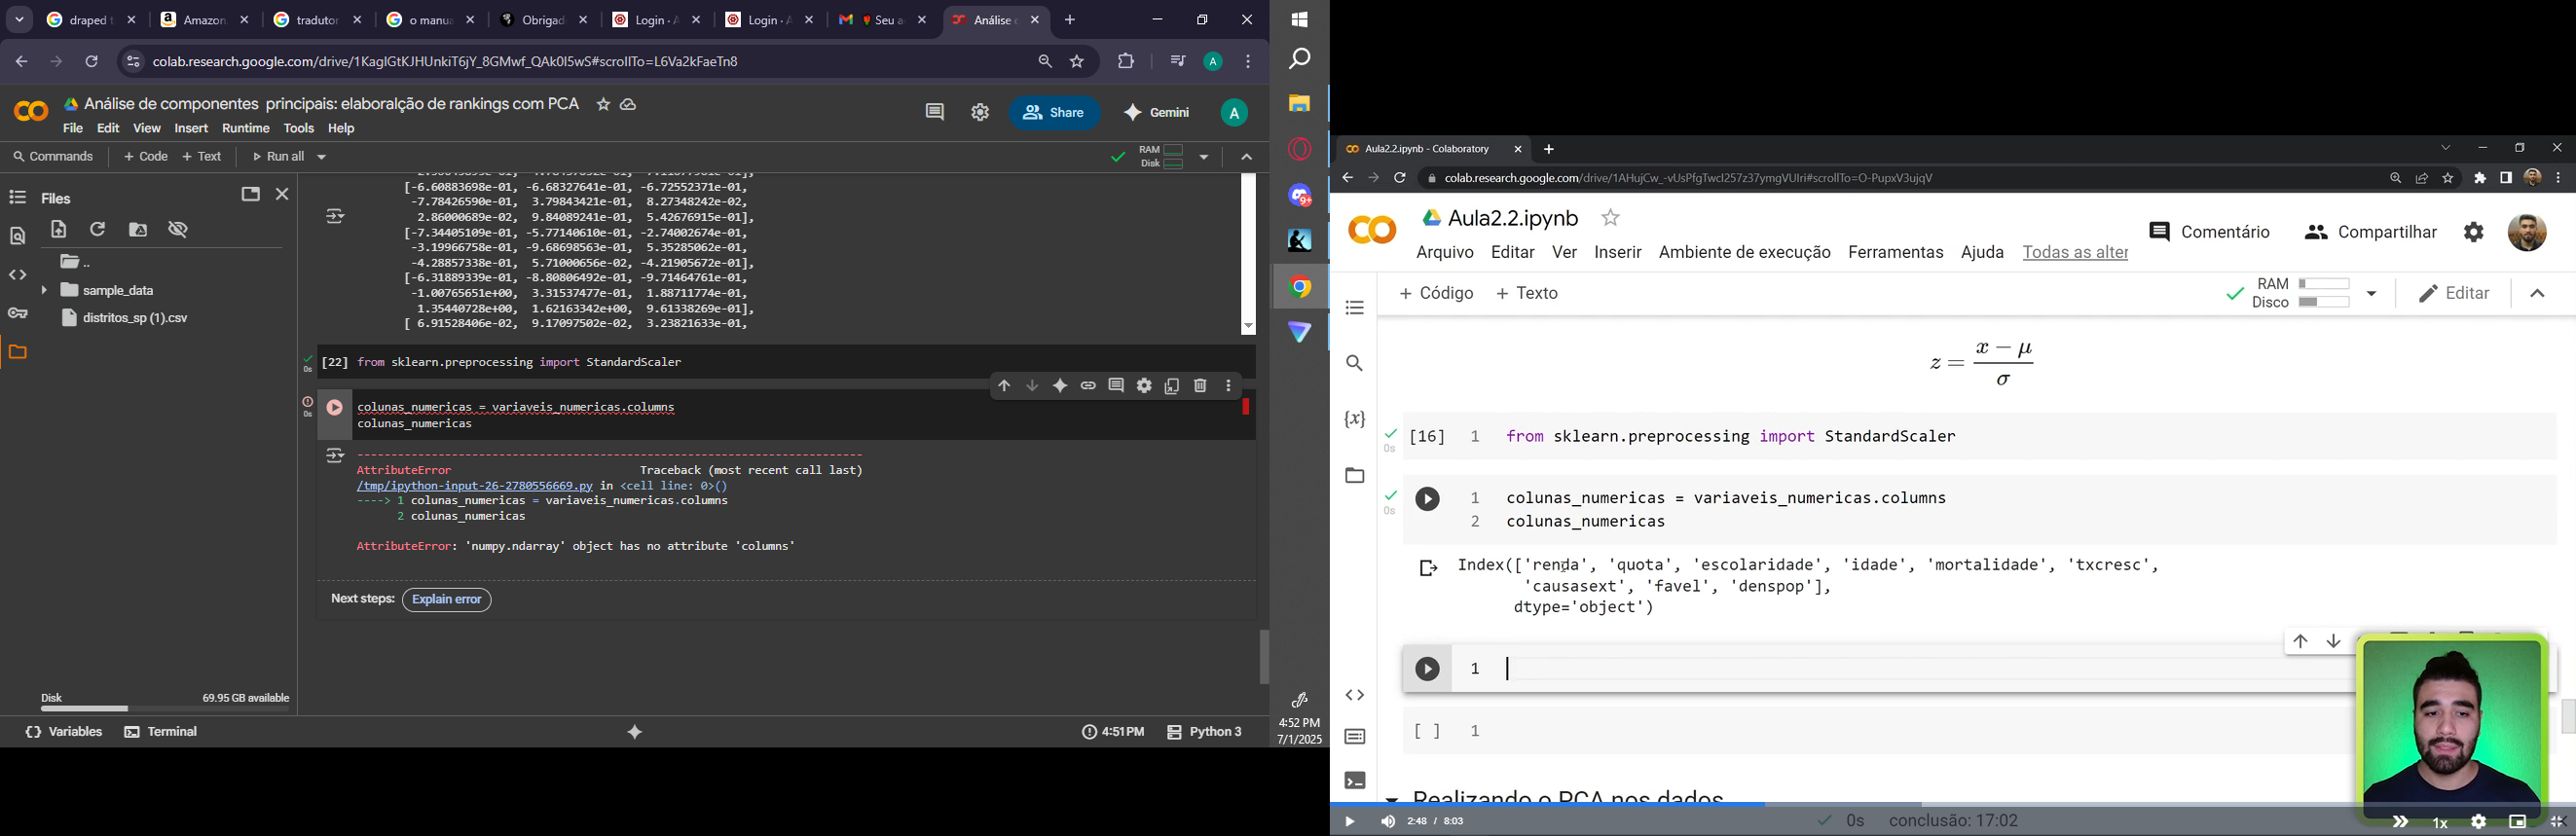Mirror the cell in a tab
2576x836 pixels.
[1172, 386]
